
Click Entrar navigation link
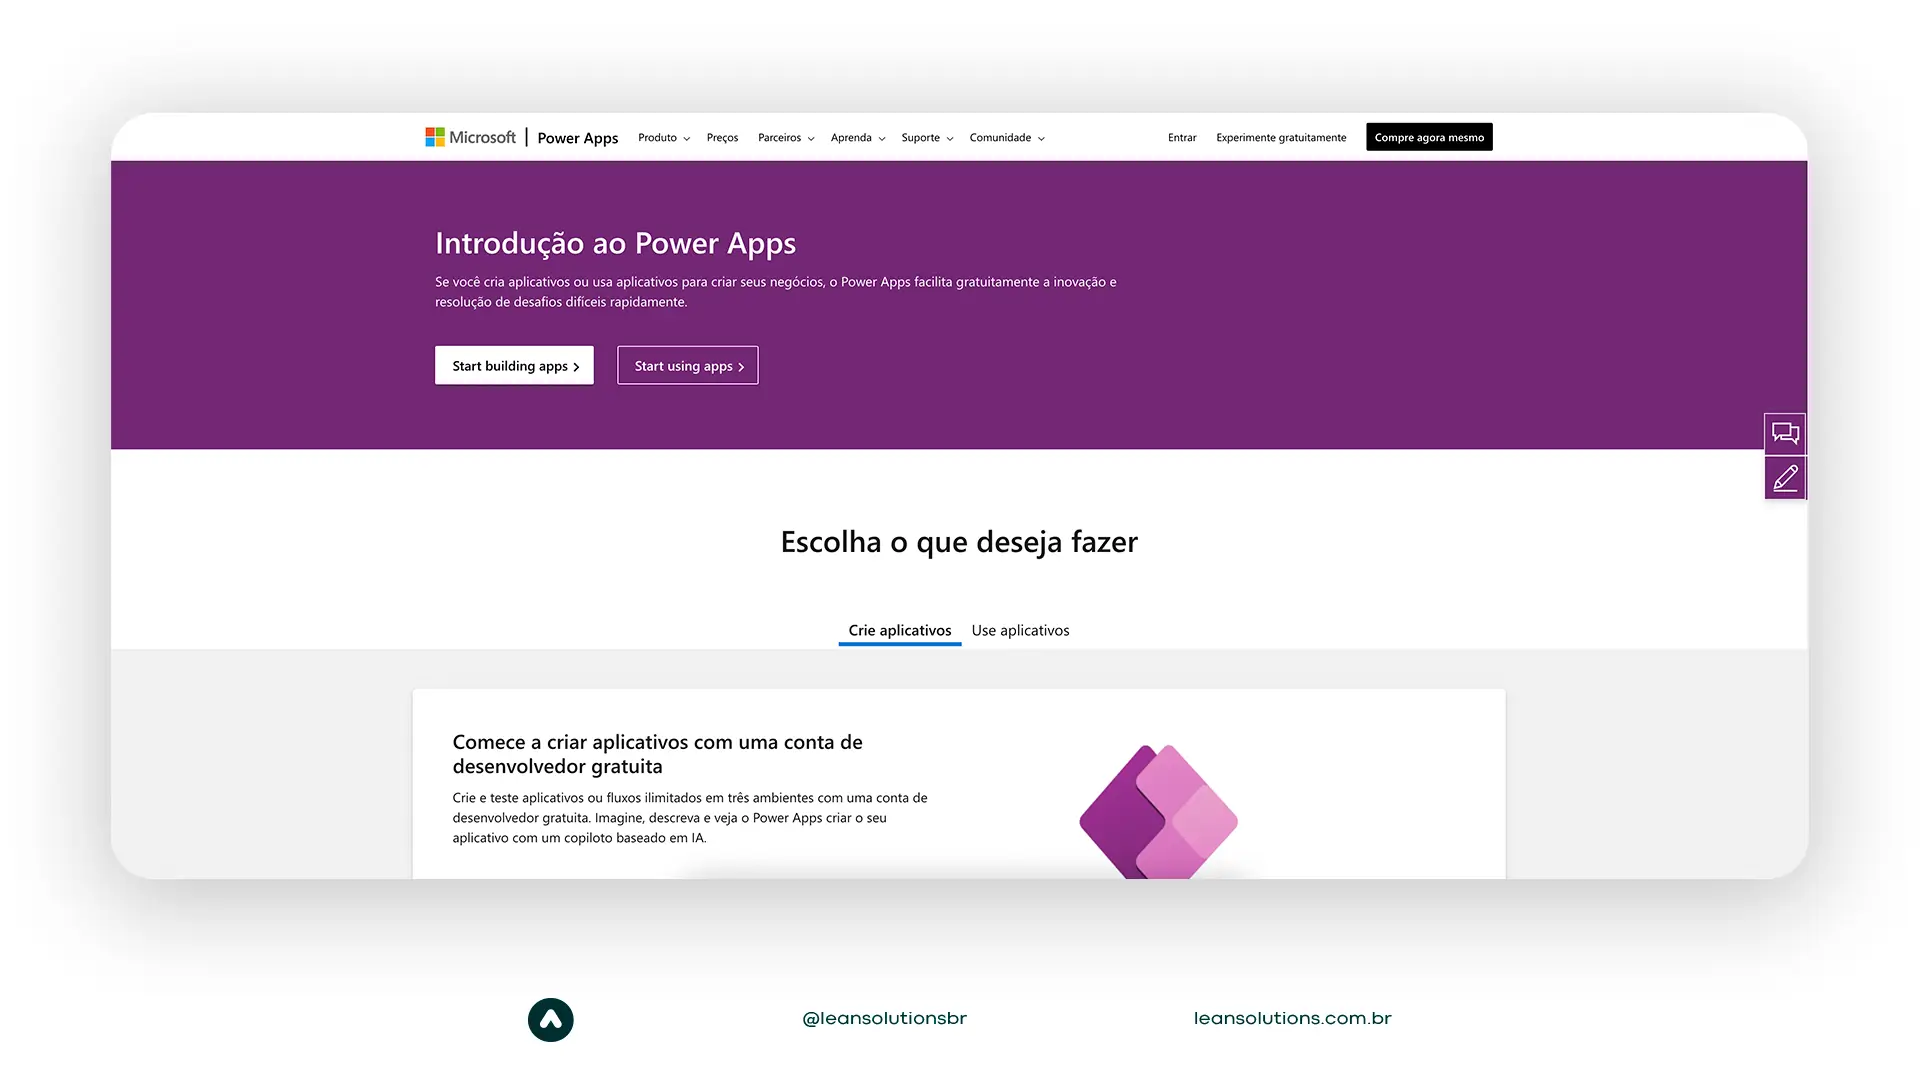click(1182, 137)
